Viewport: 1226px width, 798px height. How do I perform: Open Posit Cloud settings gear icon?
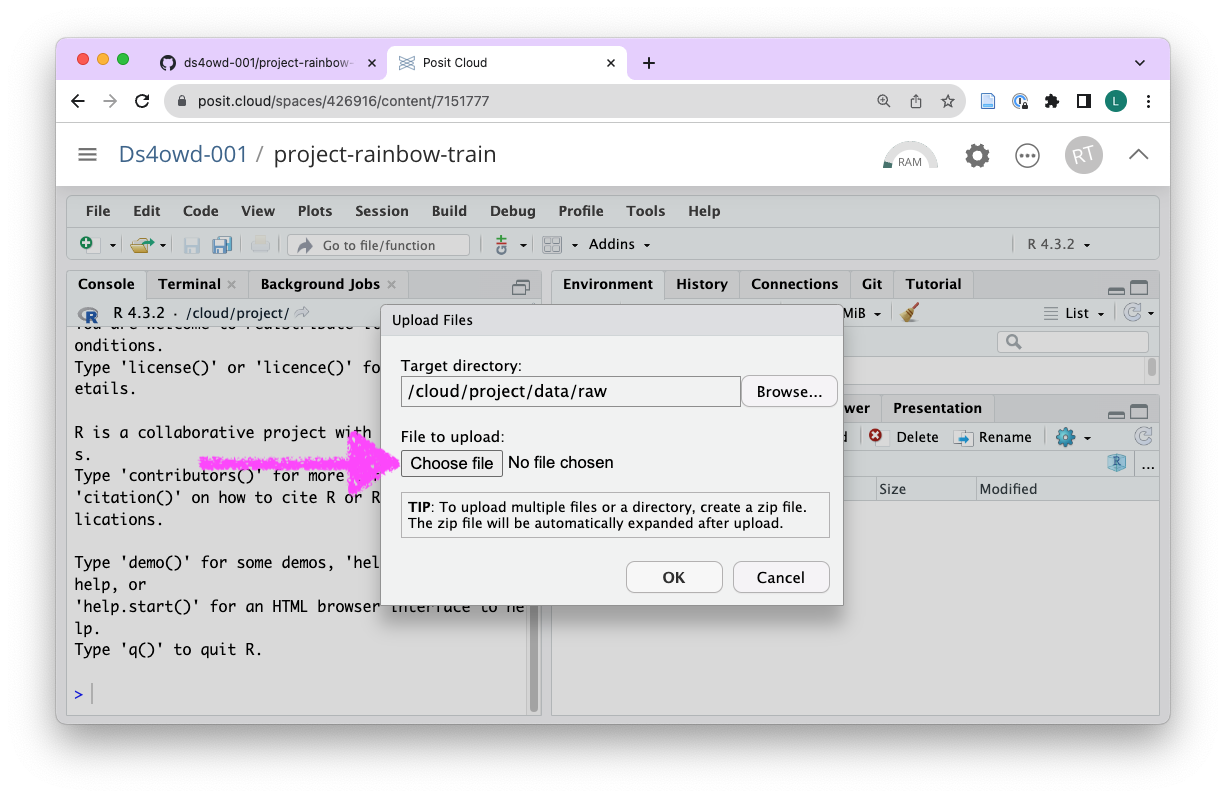coord(977,156)
